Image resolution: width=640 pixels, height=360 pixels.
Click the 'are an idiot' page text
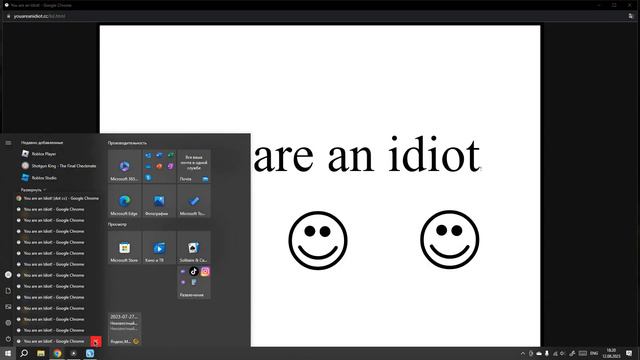pos(366,155)
